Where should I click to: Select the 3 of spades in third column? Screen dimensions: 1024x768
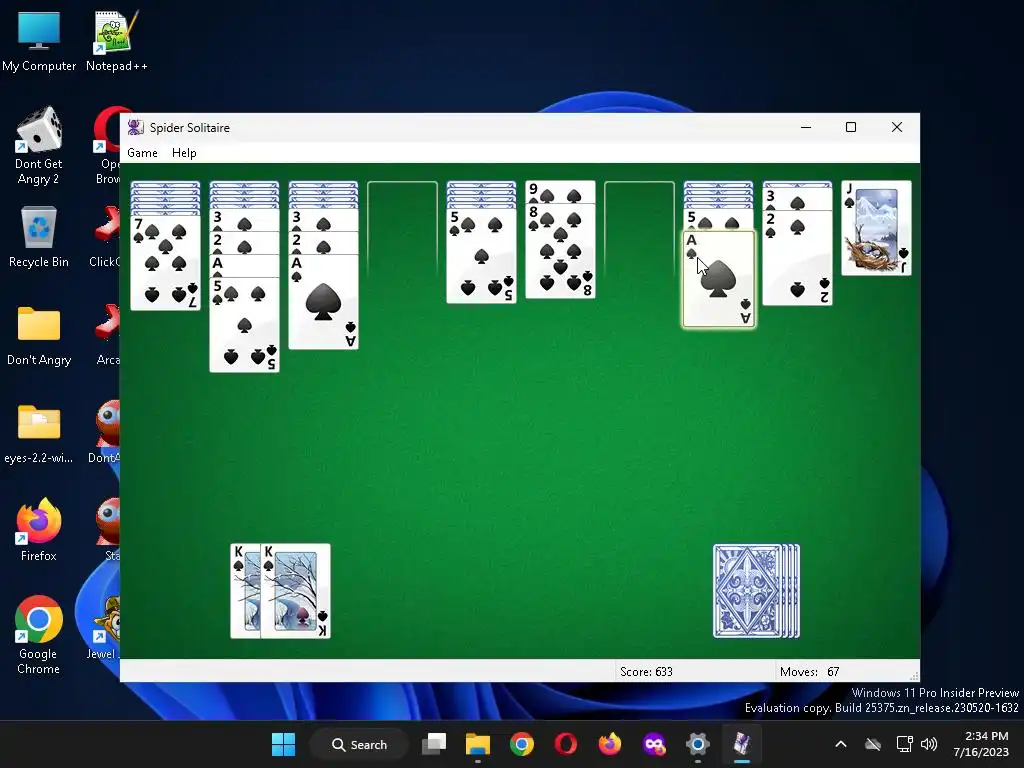coord(323,220)
